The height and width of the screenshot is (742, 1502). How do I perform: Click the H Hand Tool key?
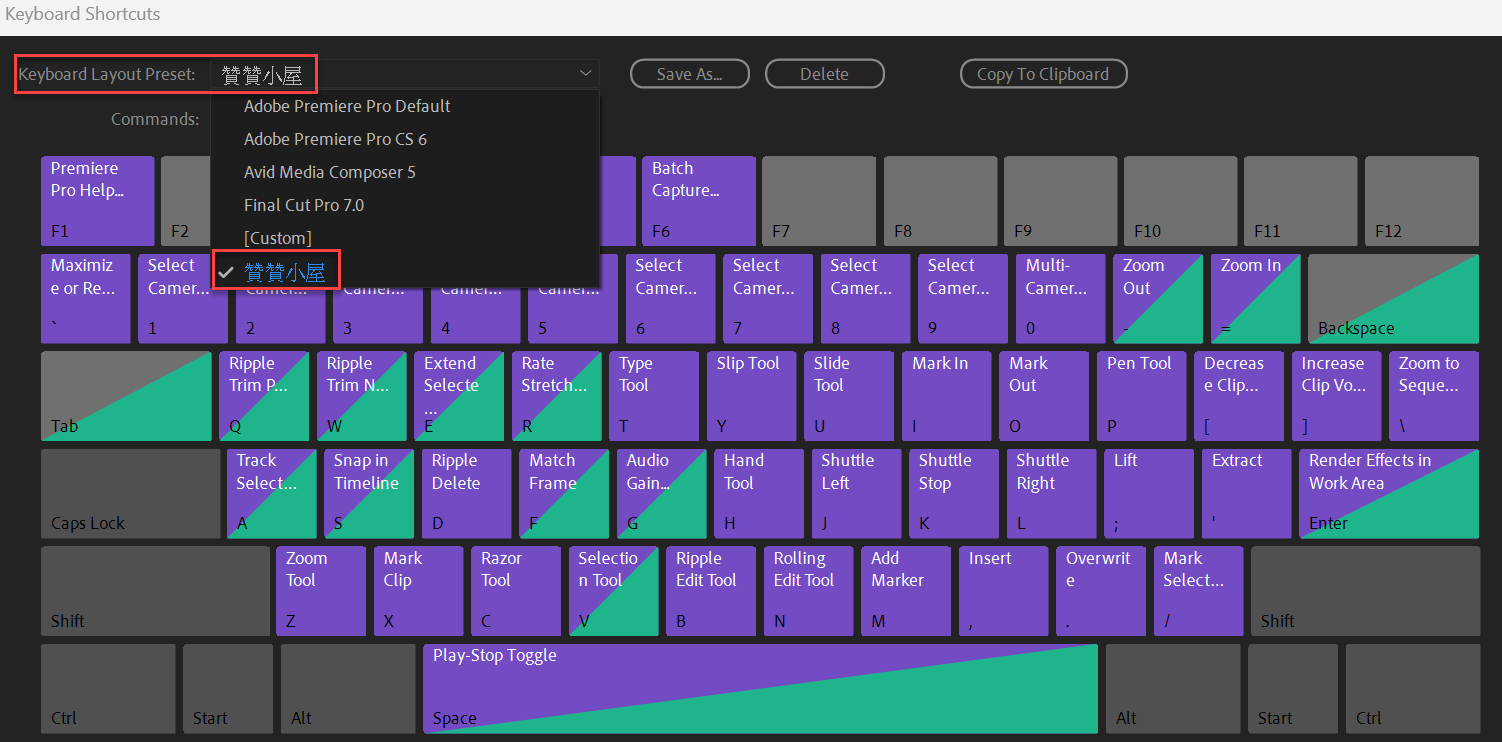[x=759, y=493]
